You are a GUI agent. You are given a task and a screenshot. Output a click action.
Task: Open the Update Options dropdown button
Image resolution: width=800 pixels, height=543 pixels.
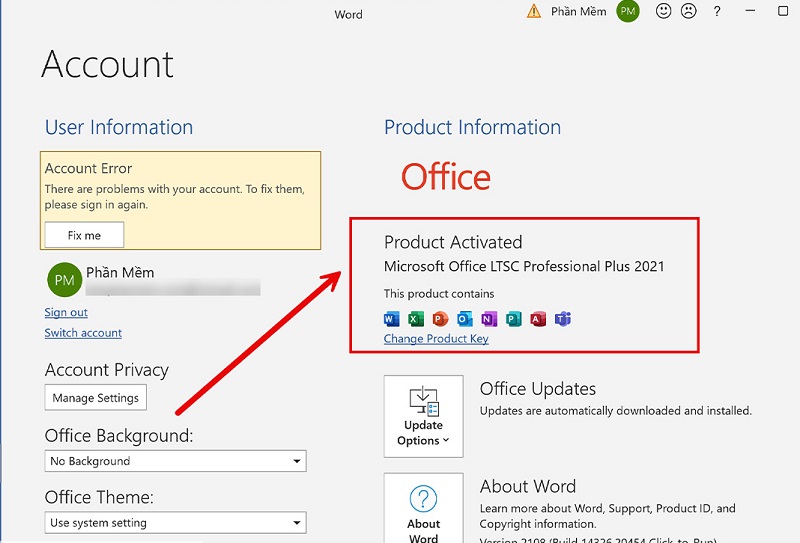(423, 416)
